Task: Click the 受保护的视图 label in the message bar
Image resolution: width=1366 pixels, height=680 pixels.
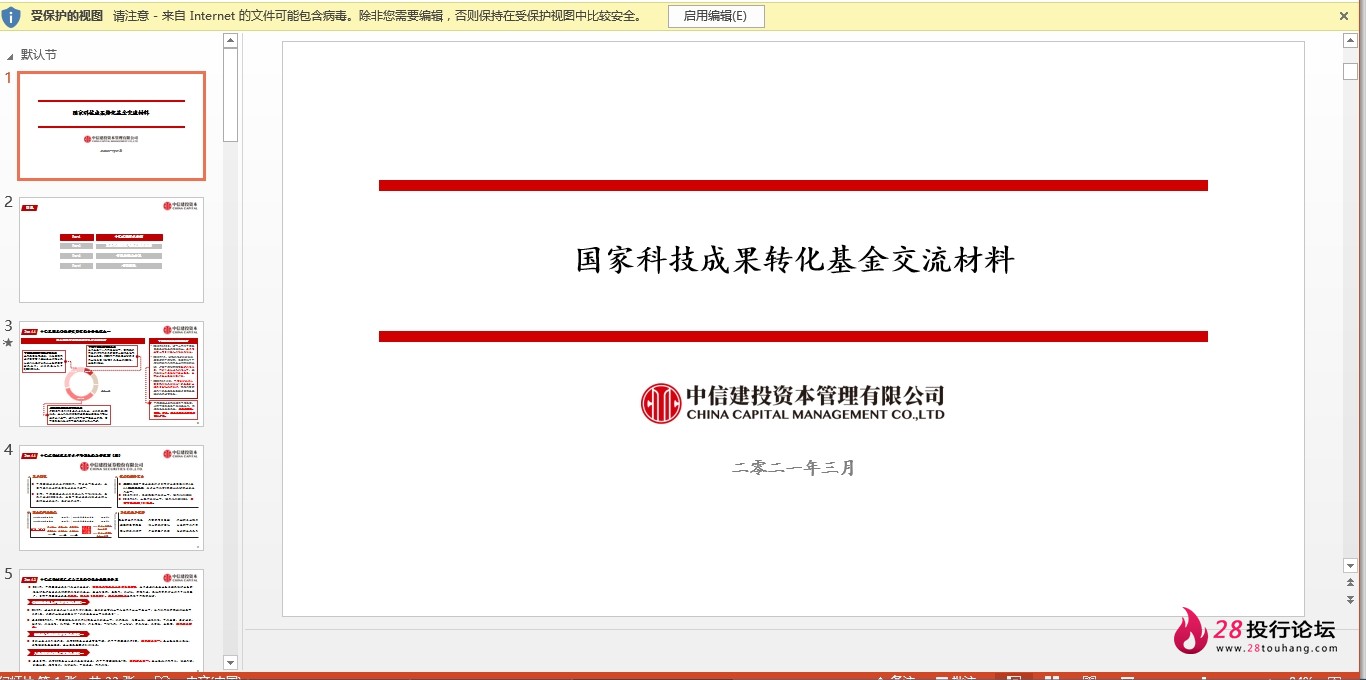Action: tap(67, 16)
